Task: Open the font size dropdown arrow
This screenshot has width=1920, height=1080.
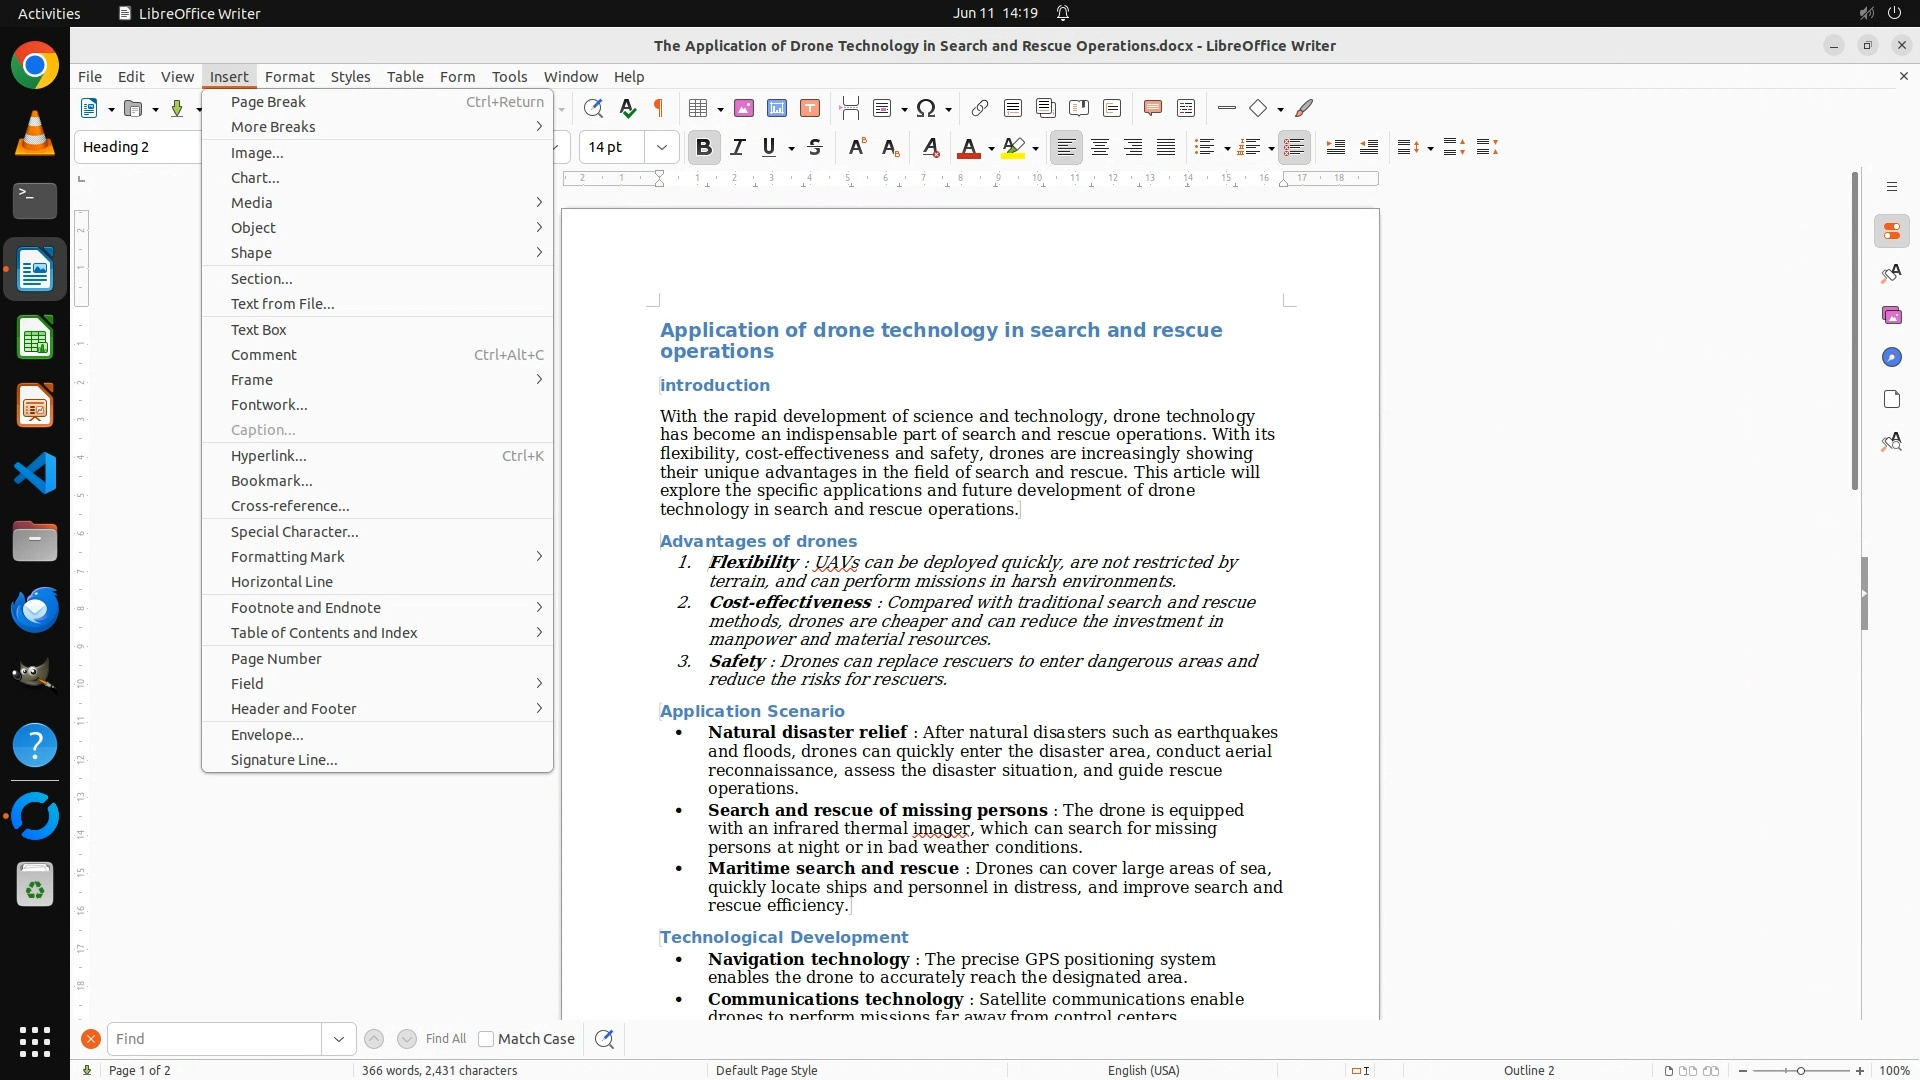Action: pos(661,148)
